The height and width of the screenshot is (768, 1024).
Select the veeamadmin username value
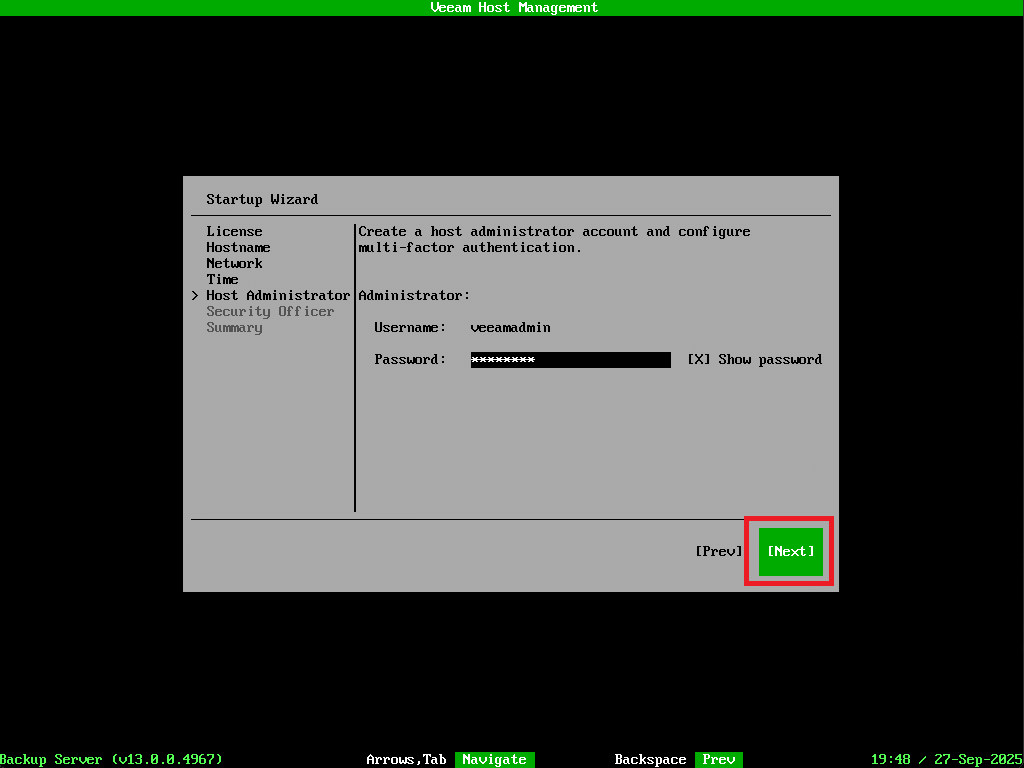pyautogui.click(x=510, y=328)
